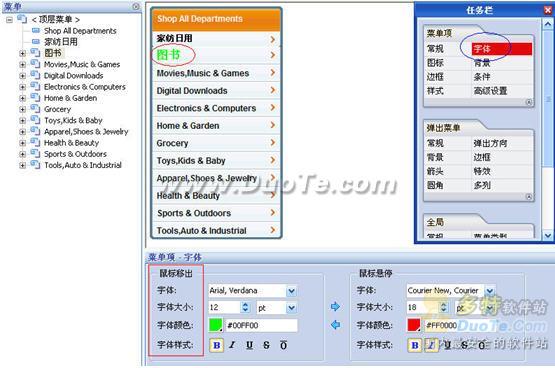555x368 pixels.
Task: Click the strikethrough icon in 鼠标移出 styles
Action: (267, 345)
